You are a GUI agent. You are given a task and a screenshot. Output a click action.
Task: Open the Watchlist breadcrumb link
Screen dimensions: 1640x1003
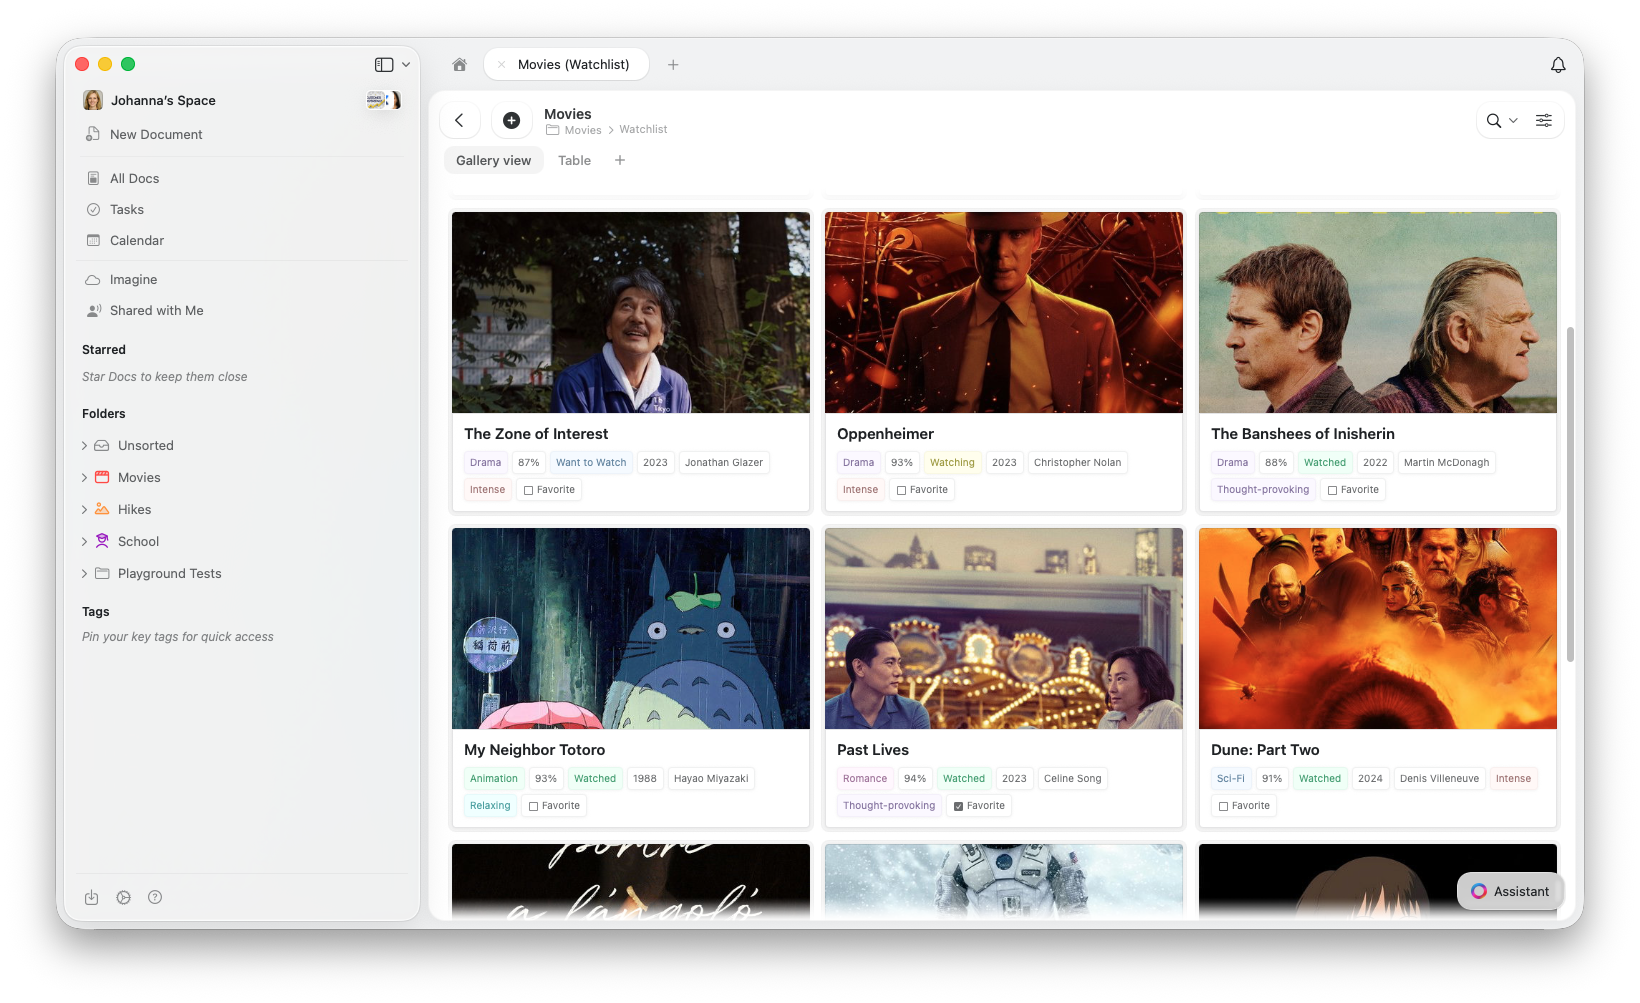click(x=643, y=129)
